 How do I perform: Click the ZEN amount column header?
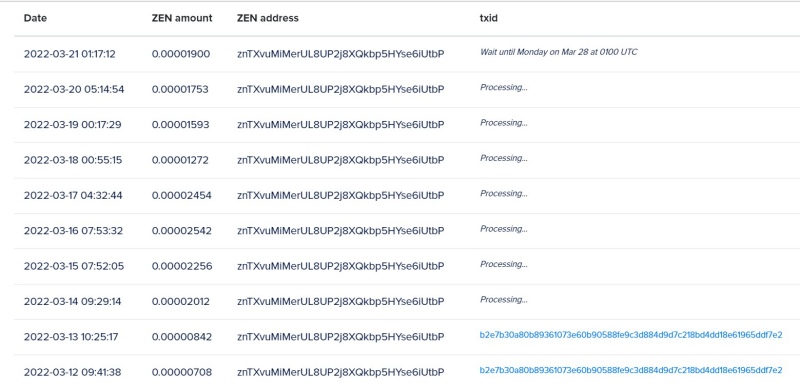coord(182,18)
